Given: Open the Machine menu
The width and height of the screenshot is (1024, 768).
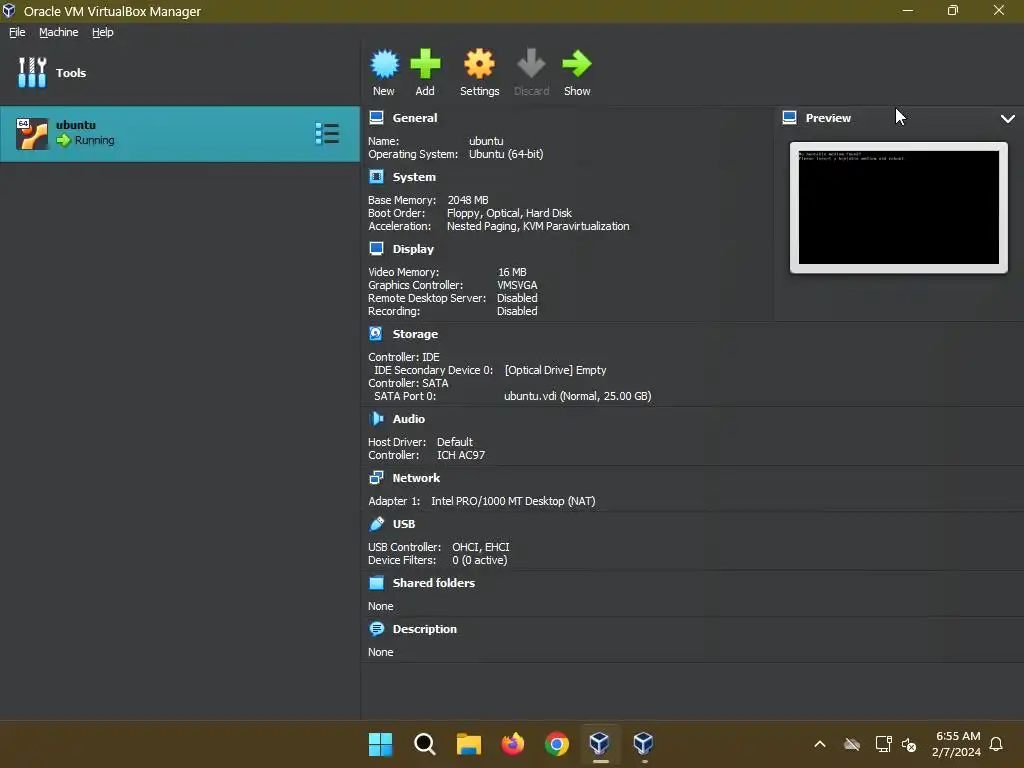Looking at the screenshot, I should [59, 32].
